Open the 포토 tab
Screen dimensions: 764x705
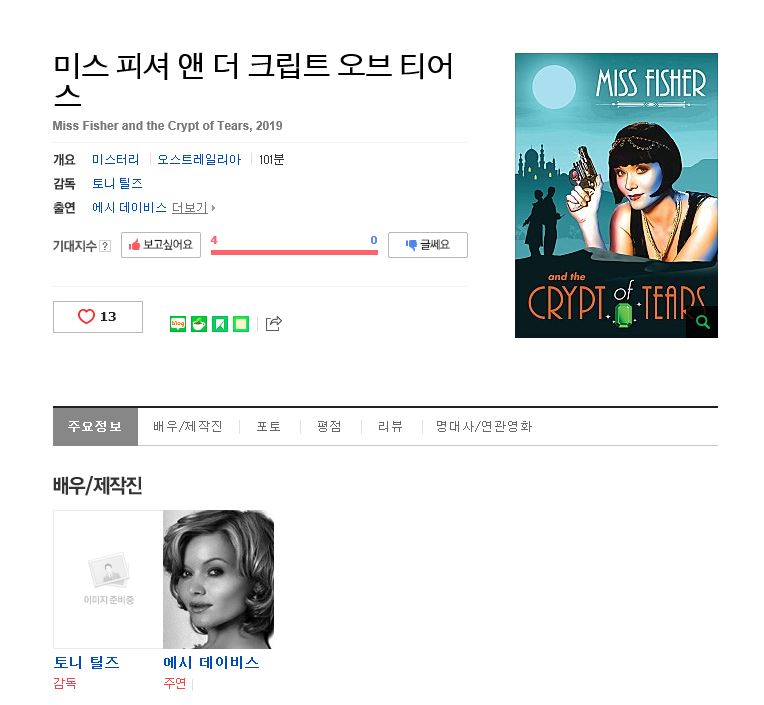pos(268,426)
